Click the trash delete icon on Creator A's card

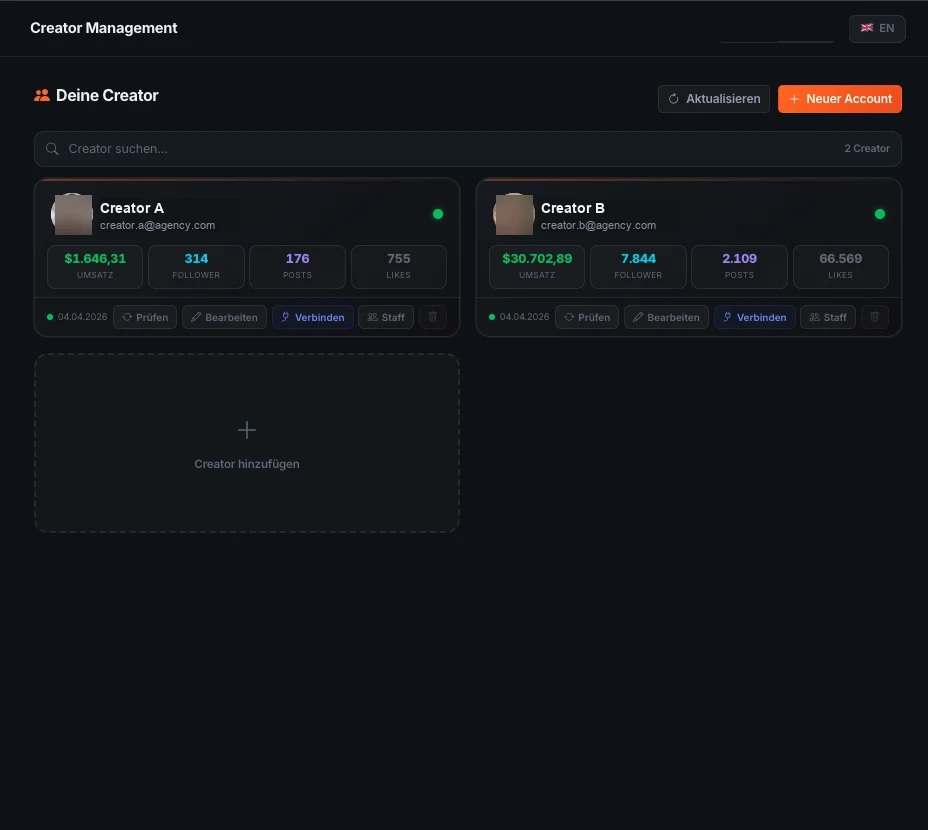pyautogui.click(x=432, y=317)
